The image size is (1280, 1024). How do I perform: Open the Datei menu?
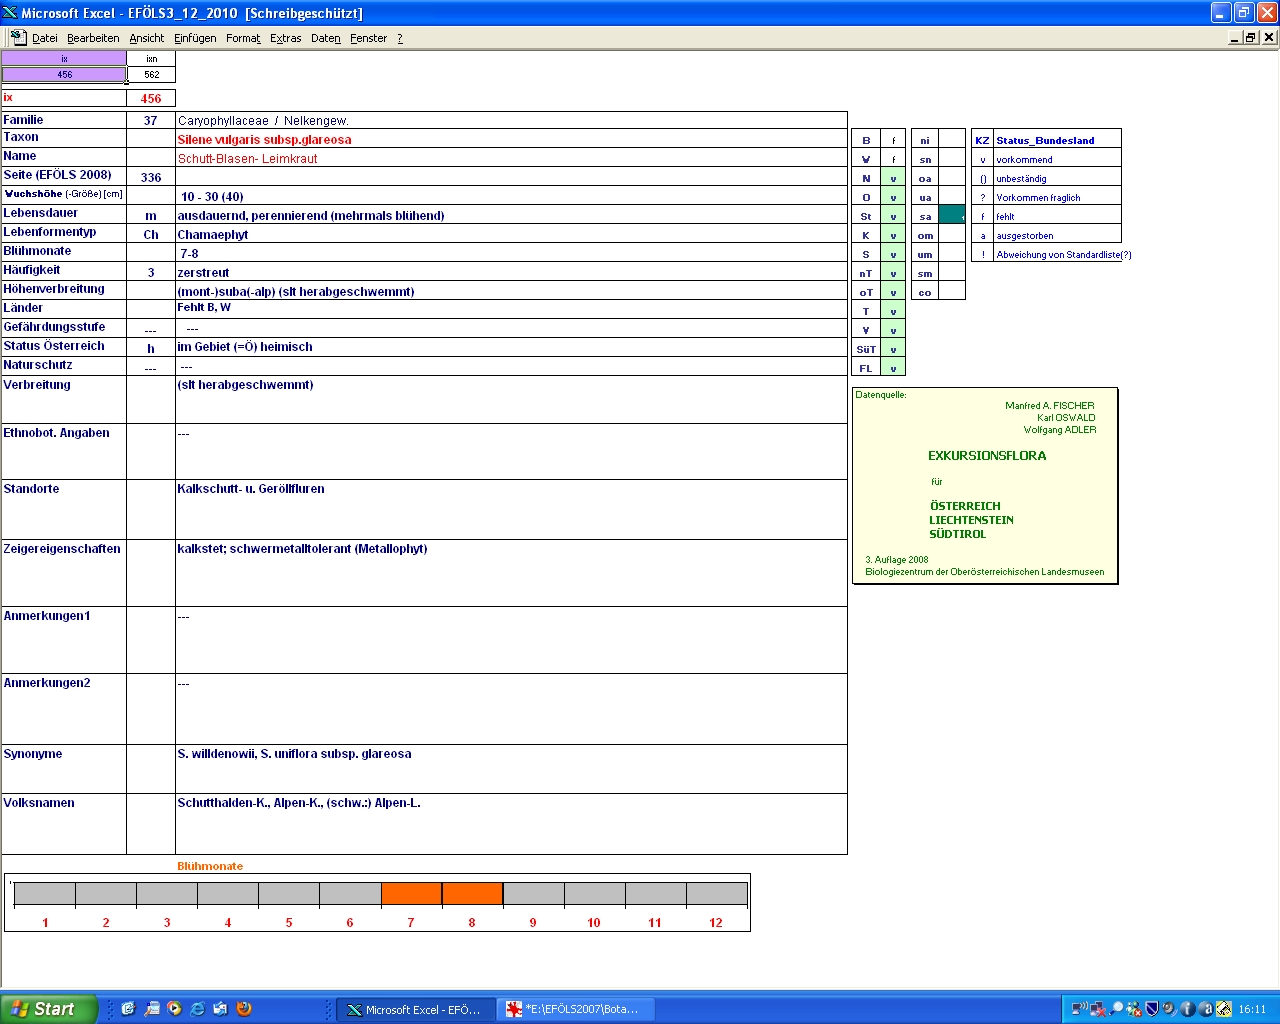(45, 38)
